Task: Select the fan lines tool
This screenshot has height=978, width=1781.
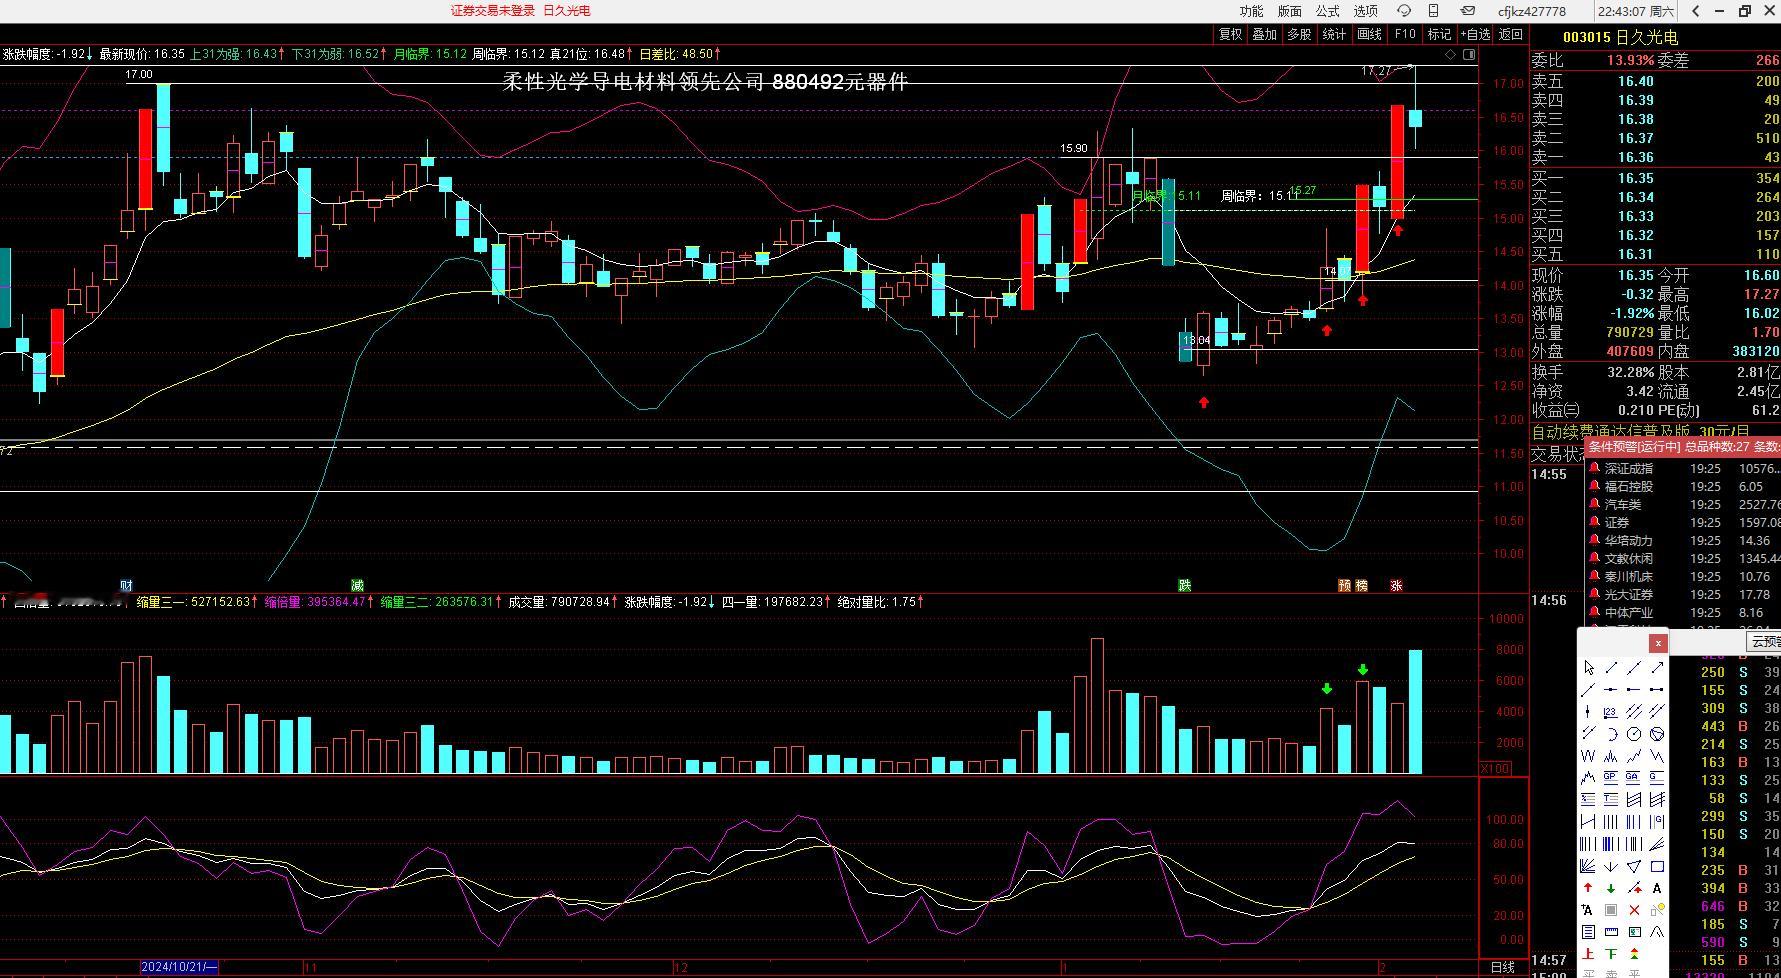Action: click(1589, 866)
